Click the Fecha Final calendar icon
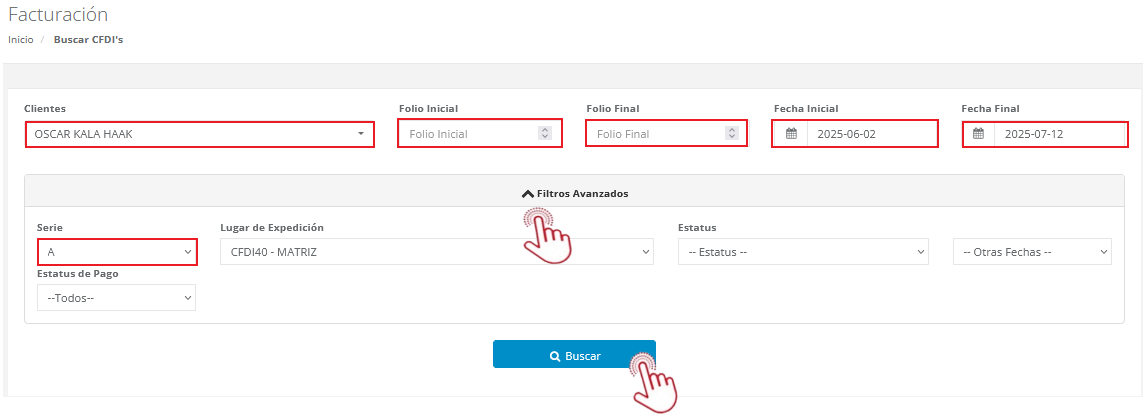Viewport: 1147px width, 420px height. [x=979, y=134]
